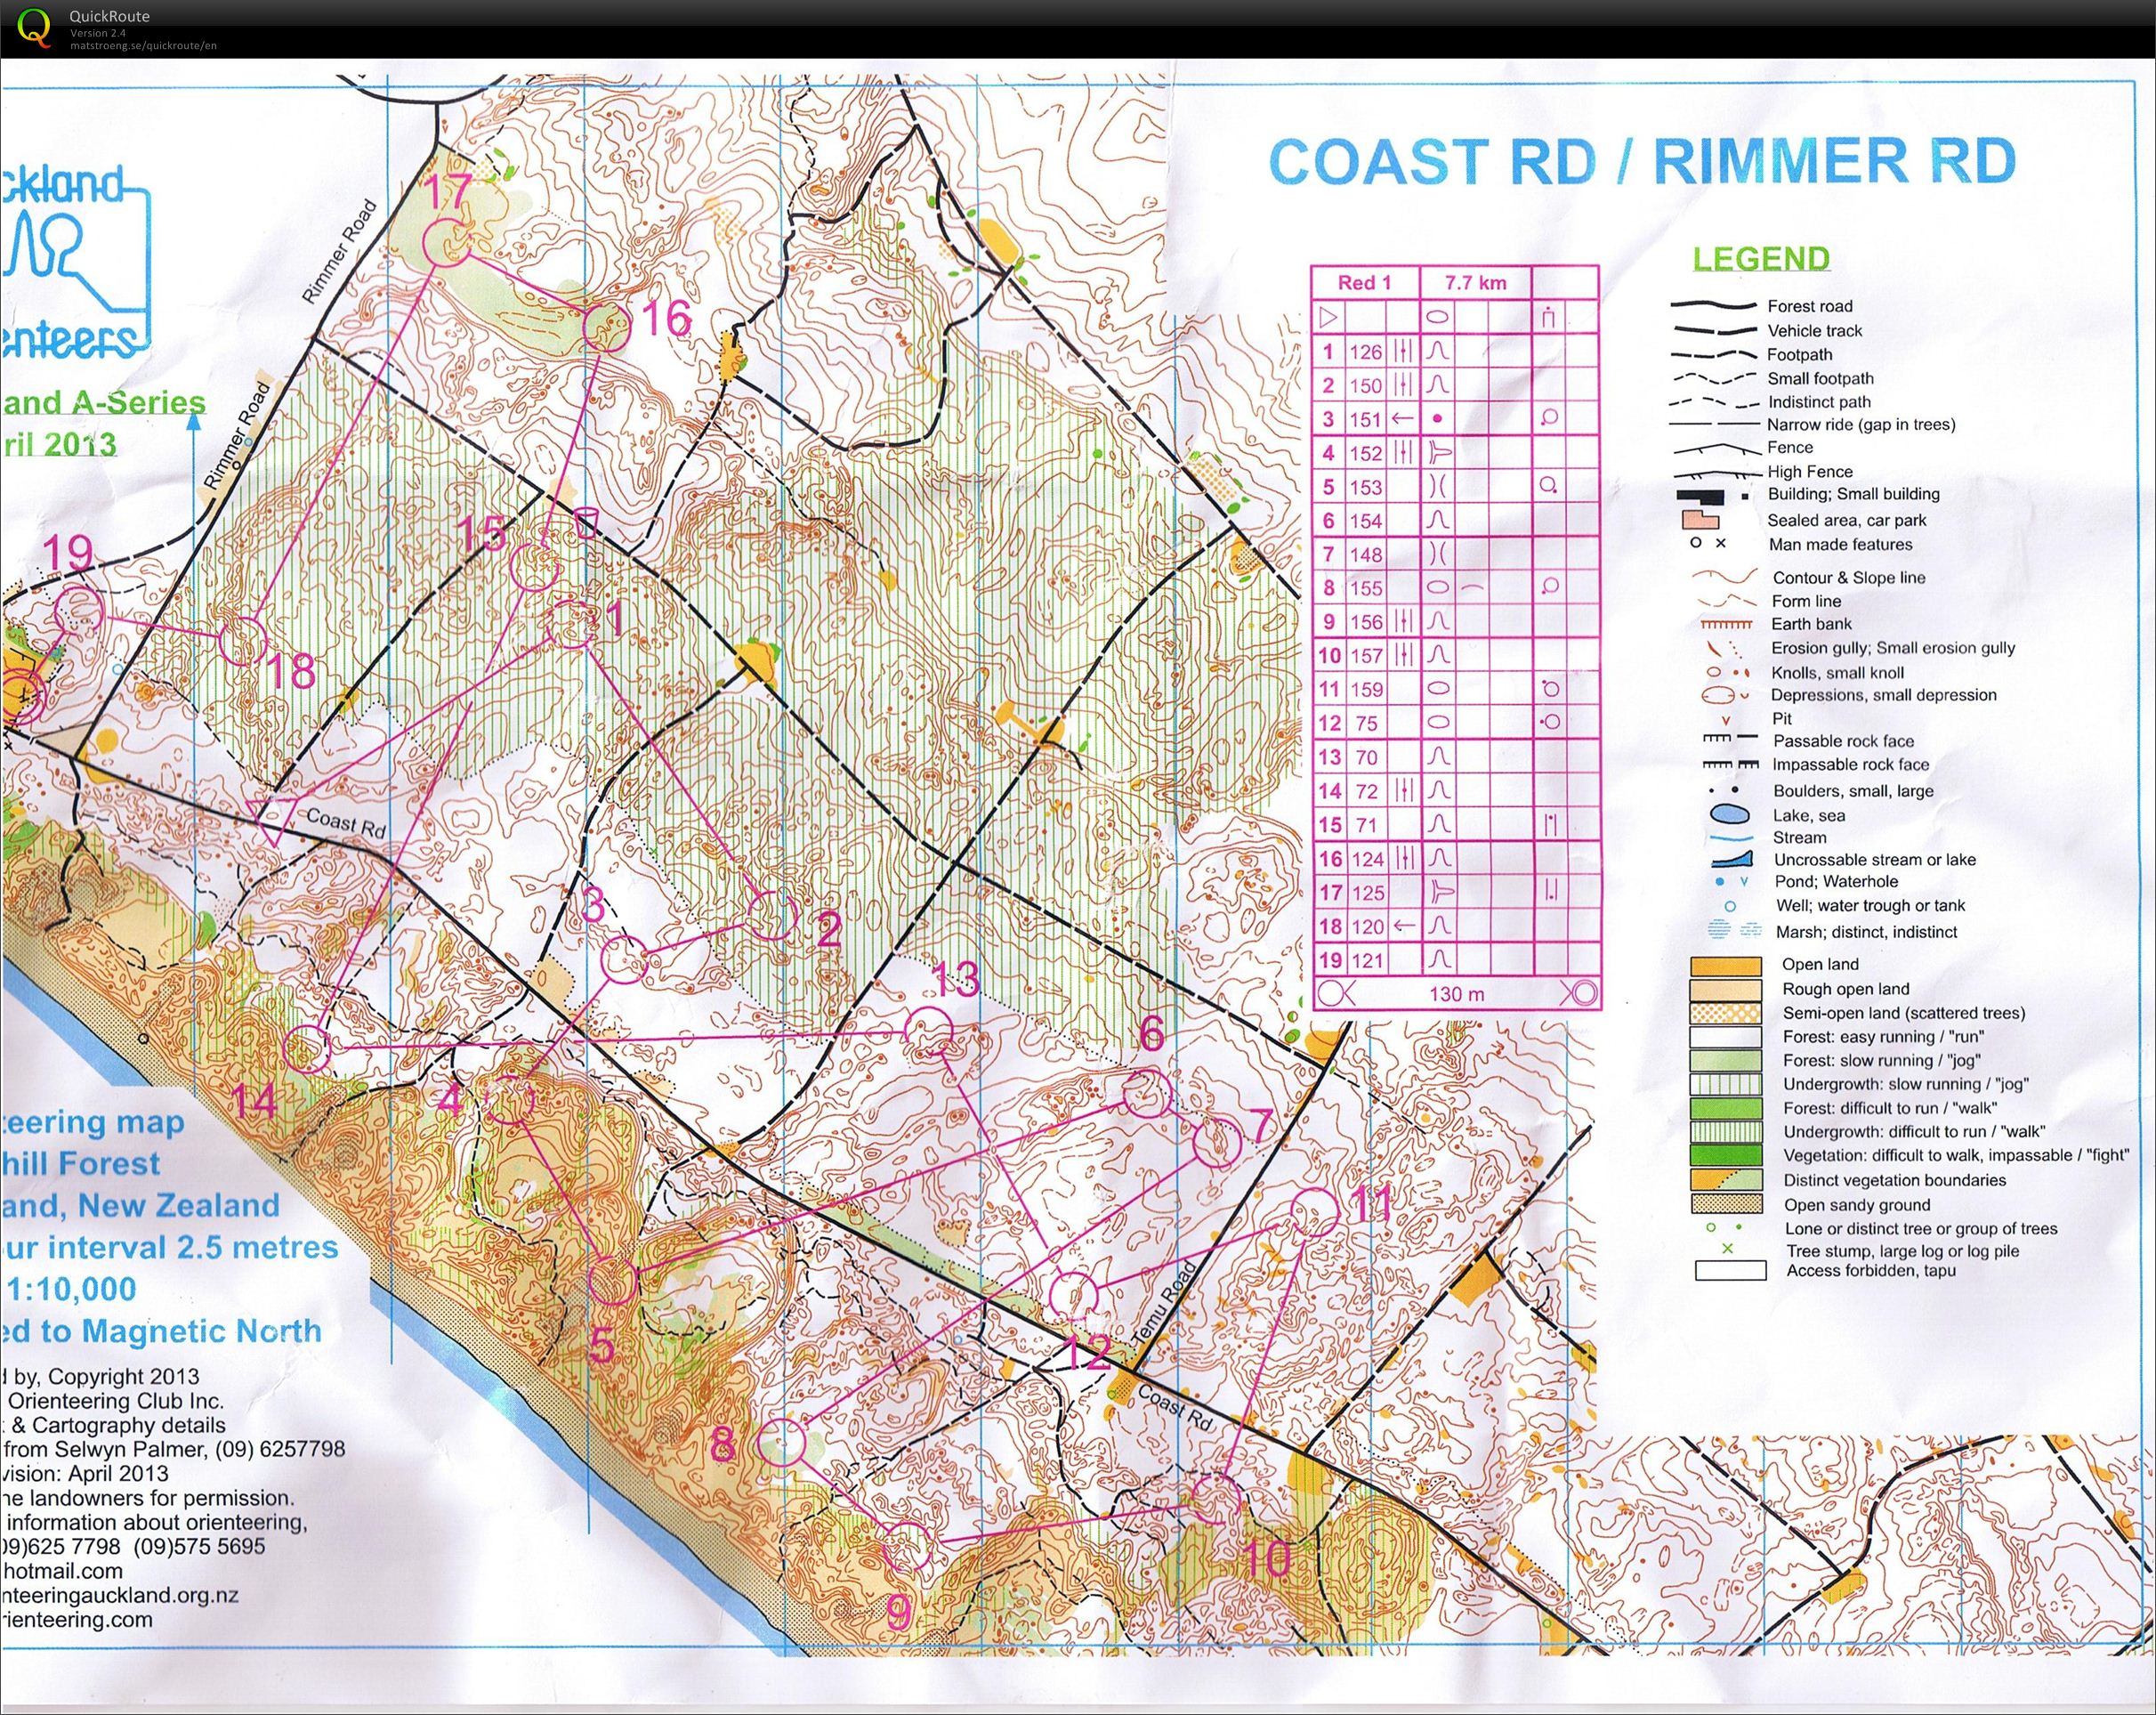Click the 'Open sandy ground' legend swatch
The width and height of the screenshot is (2156, 1715).
(x=1726, y=1203)
